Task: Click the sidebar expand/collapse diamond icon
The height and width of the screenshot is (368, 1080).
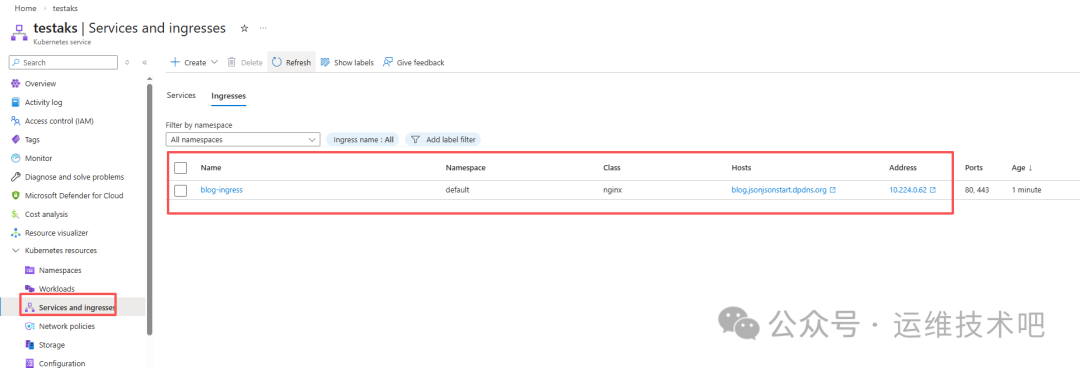Action: [127, 63]
